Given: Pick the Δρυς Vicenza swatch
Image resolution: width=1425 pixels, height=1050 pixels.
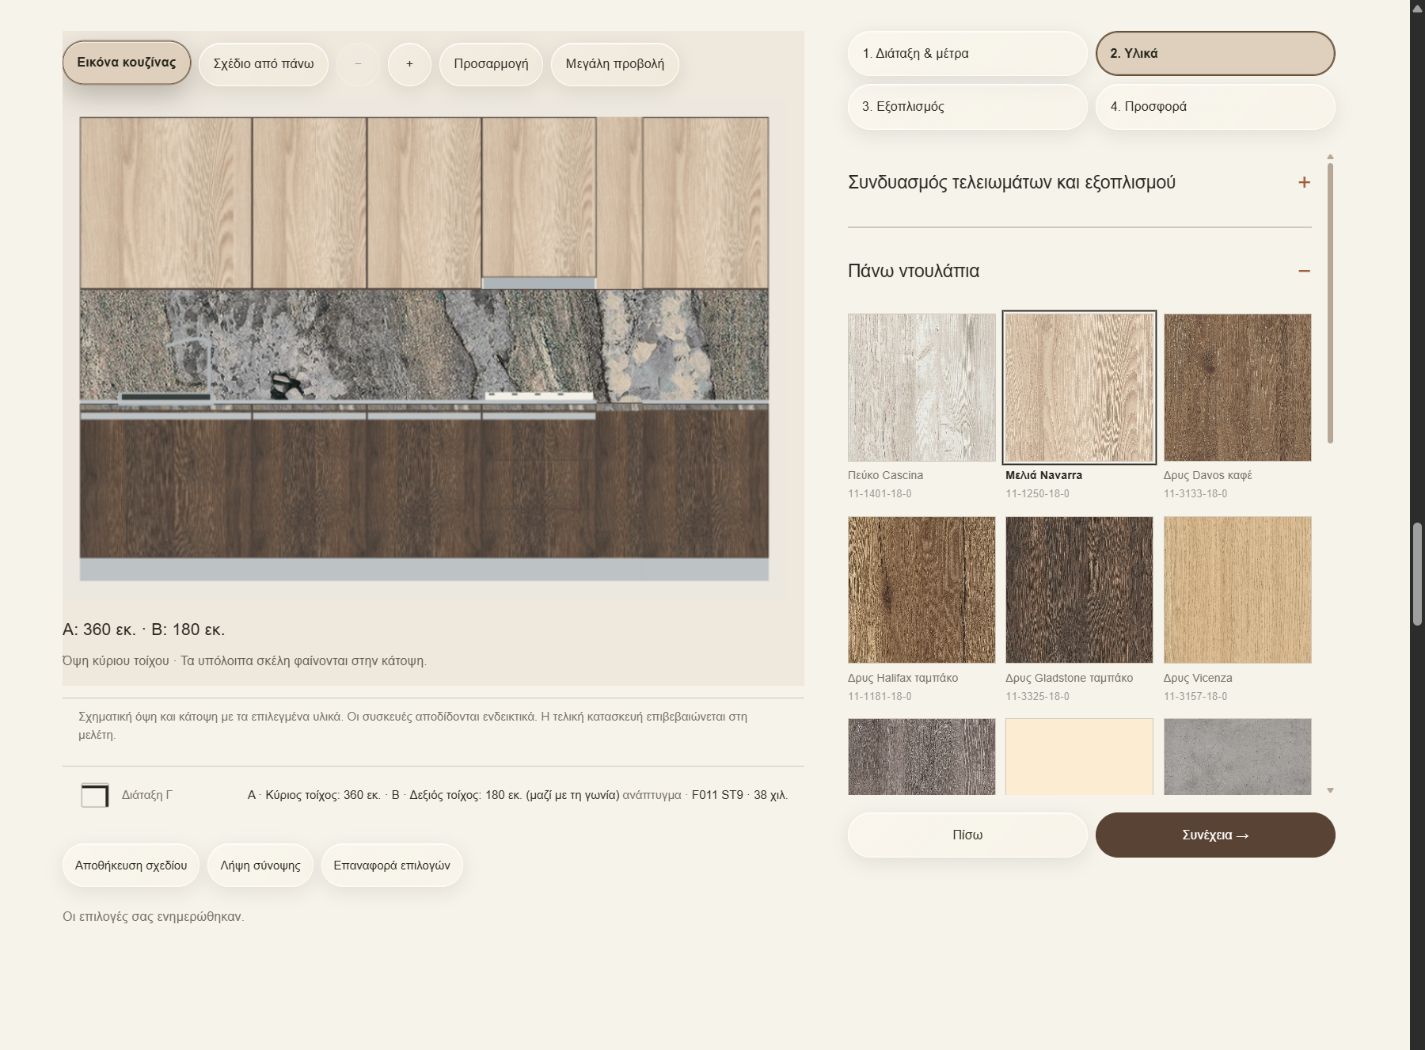Looking at the screenshot, I should [1237, 590].
